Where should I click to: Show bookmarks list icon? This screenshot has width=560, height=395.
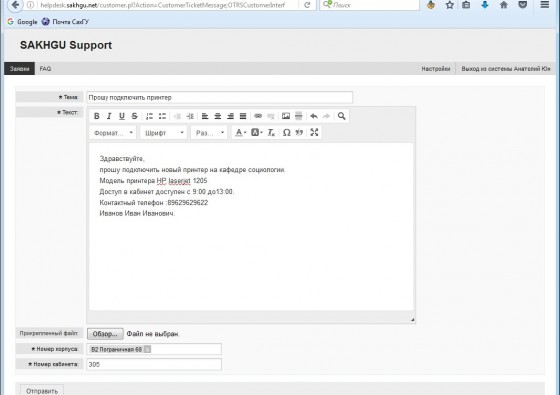pos(466,5)
